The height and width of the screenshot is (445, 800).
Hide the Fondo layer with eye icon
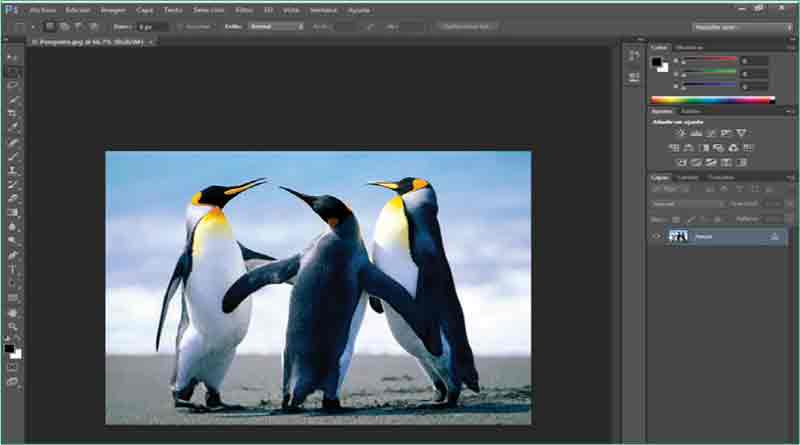tap(657, 236)
